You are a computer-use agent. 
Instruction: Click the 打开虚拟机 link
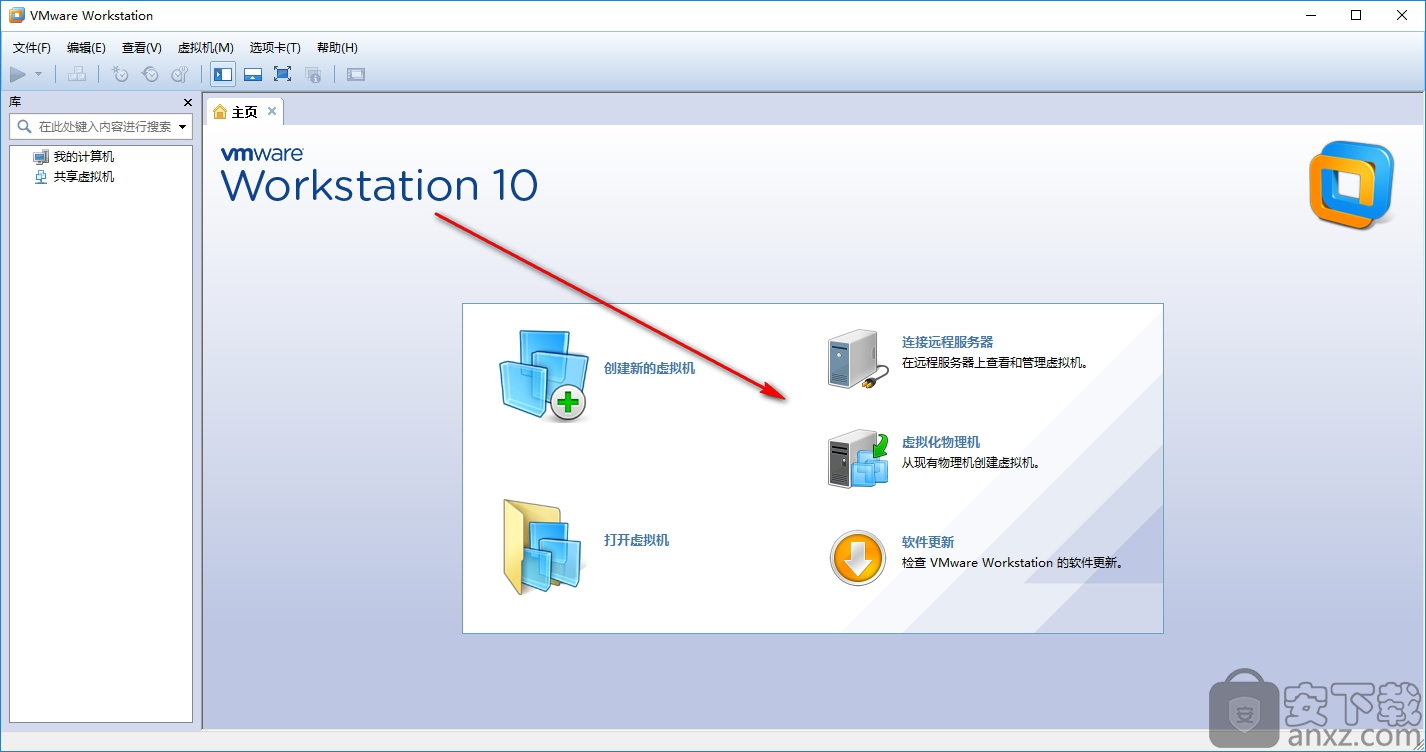[636, 540]
